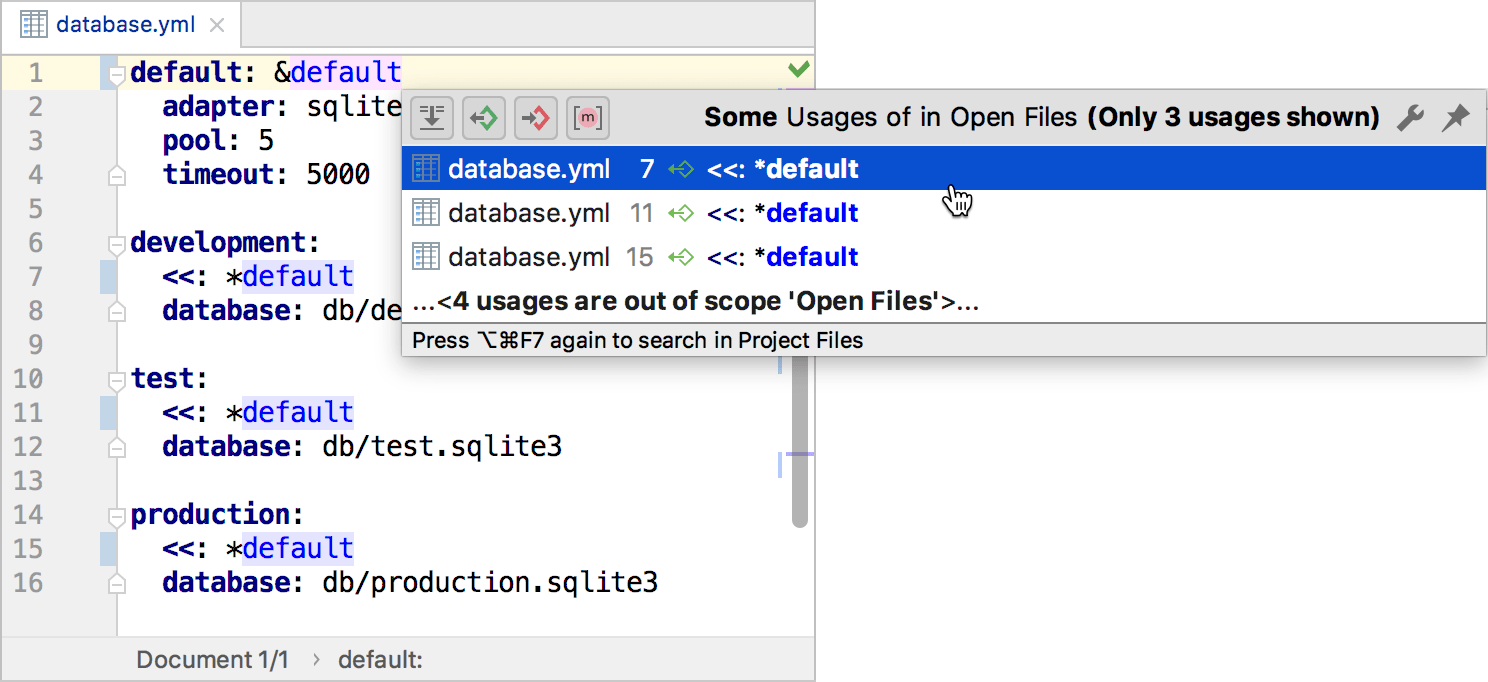Image resolution: width=1488 pixels, height=682 pixels.
Task: Collapse the production: block fold marker
Action: [117, 516]
